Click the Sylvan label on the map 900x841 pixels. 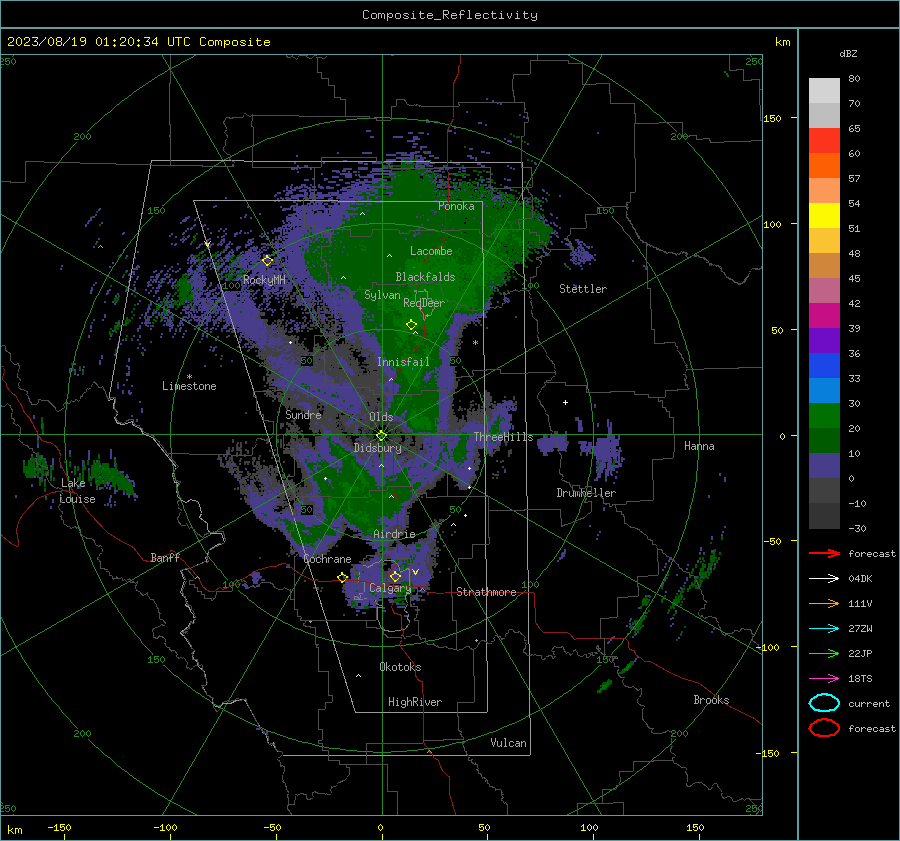(x=382, y=295)
